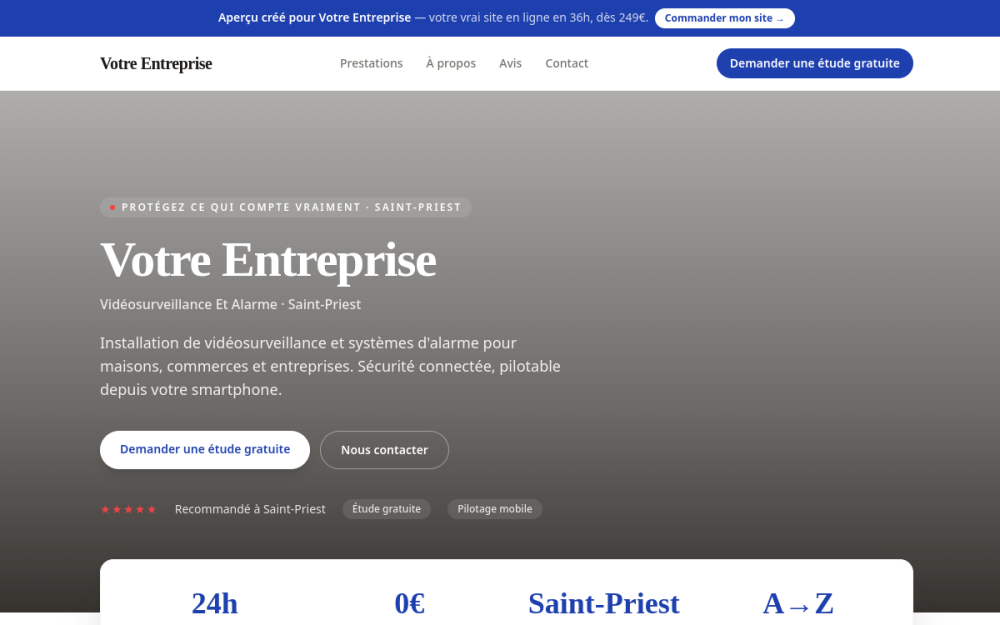This screenshot has height=625, width=1000.
Task: Click 'Aperçu créé pour Votre Entreprise' banner text
Action: 314,18
